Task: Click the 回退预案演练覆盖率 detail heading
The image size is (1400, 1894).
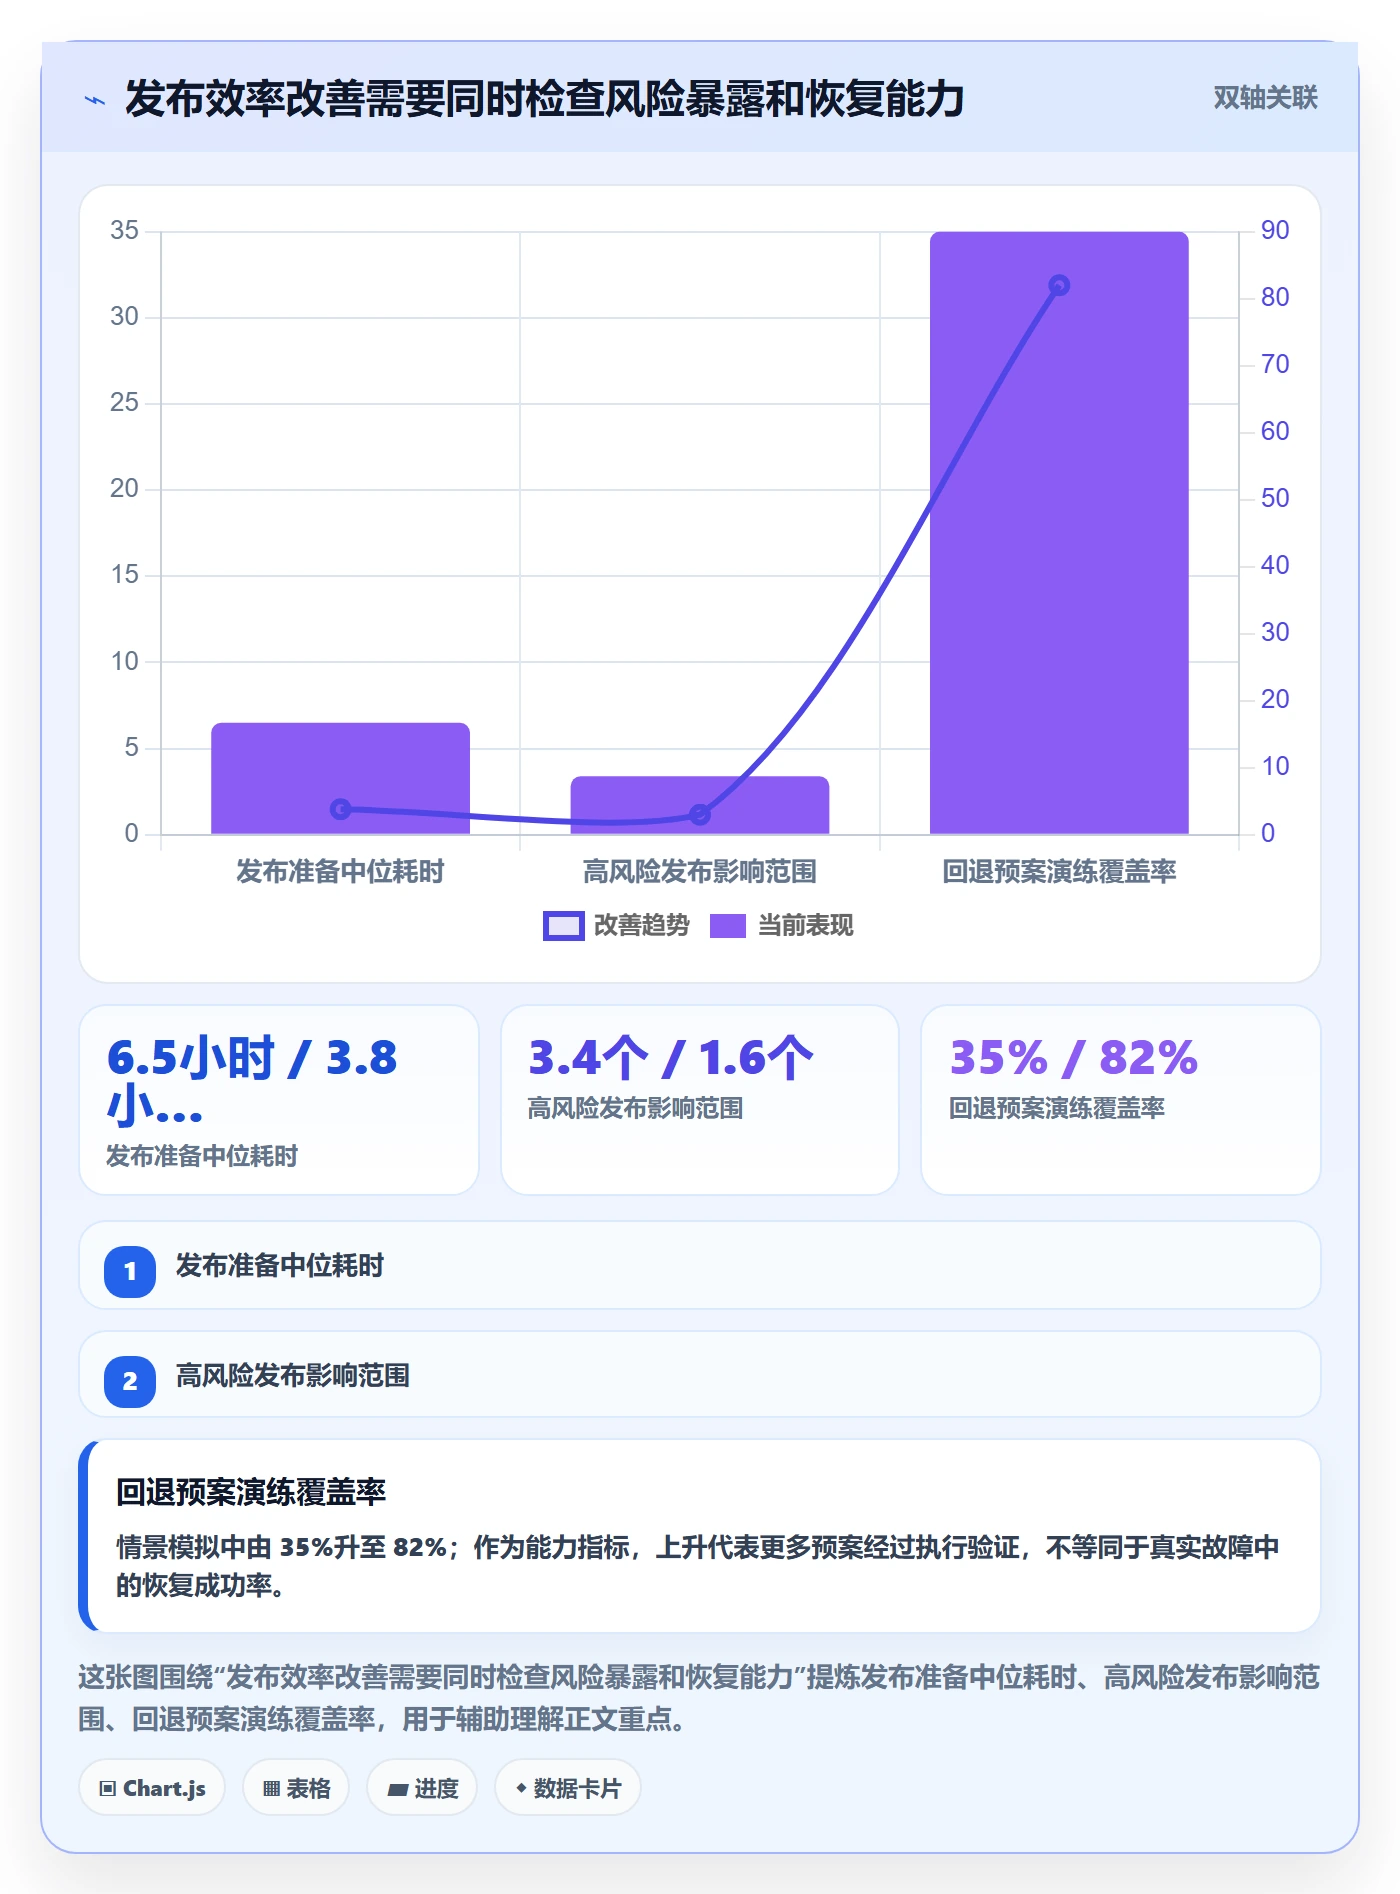Action: [x=251, y=1492]
